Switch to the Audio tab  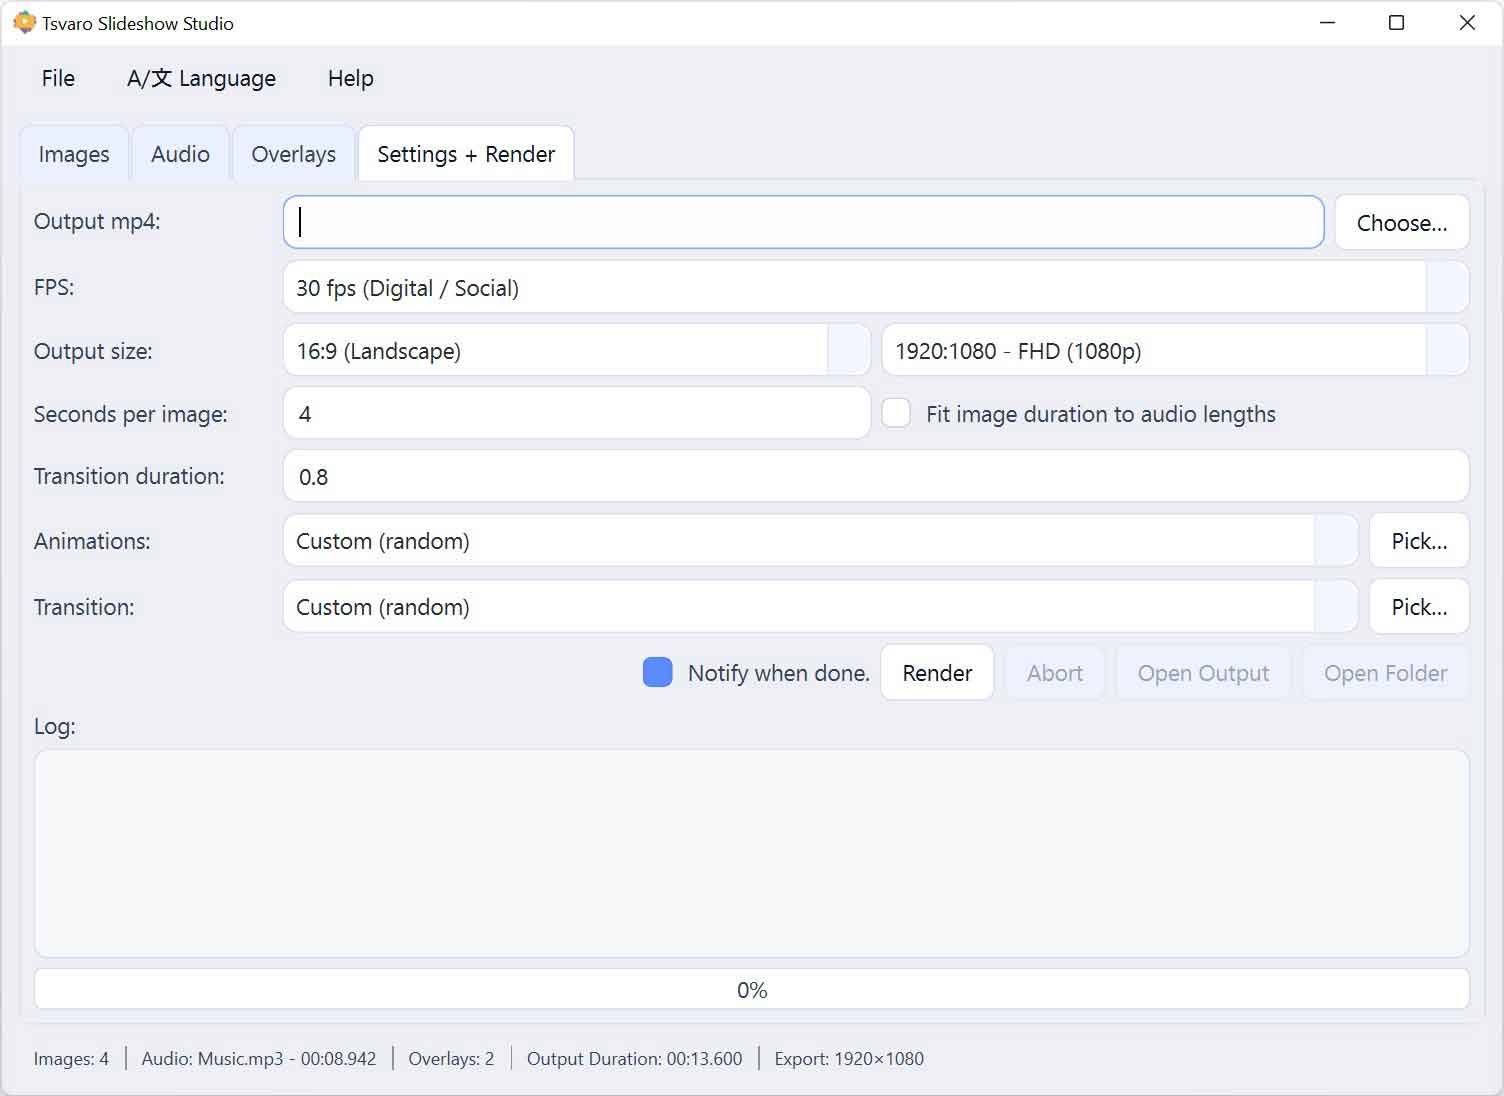[x=180, y=154]
